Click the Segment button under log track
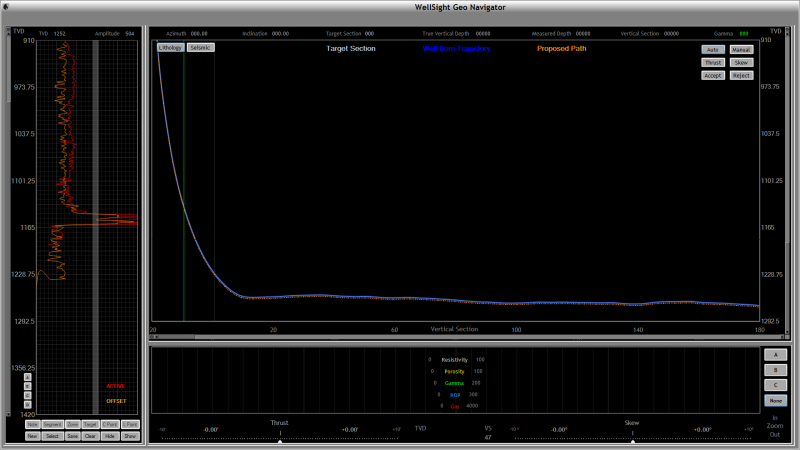Image resolution: width=800 pixels, height=450 pixels. click(x=53, y=425)
